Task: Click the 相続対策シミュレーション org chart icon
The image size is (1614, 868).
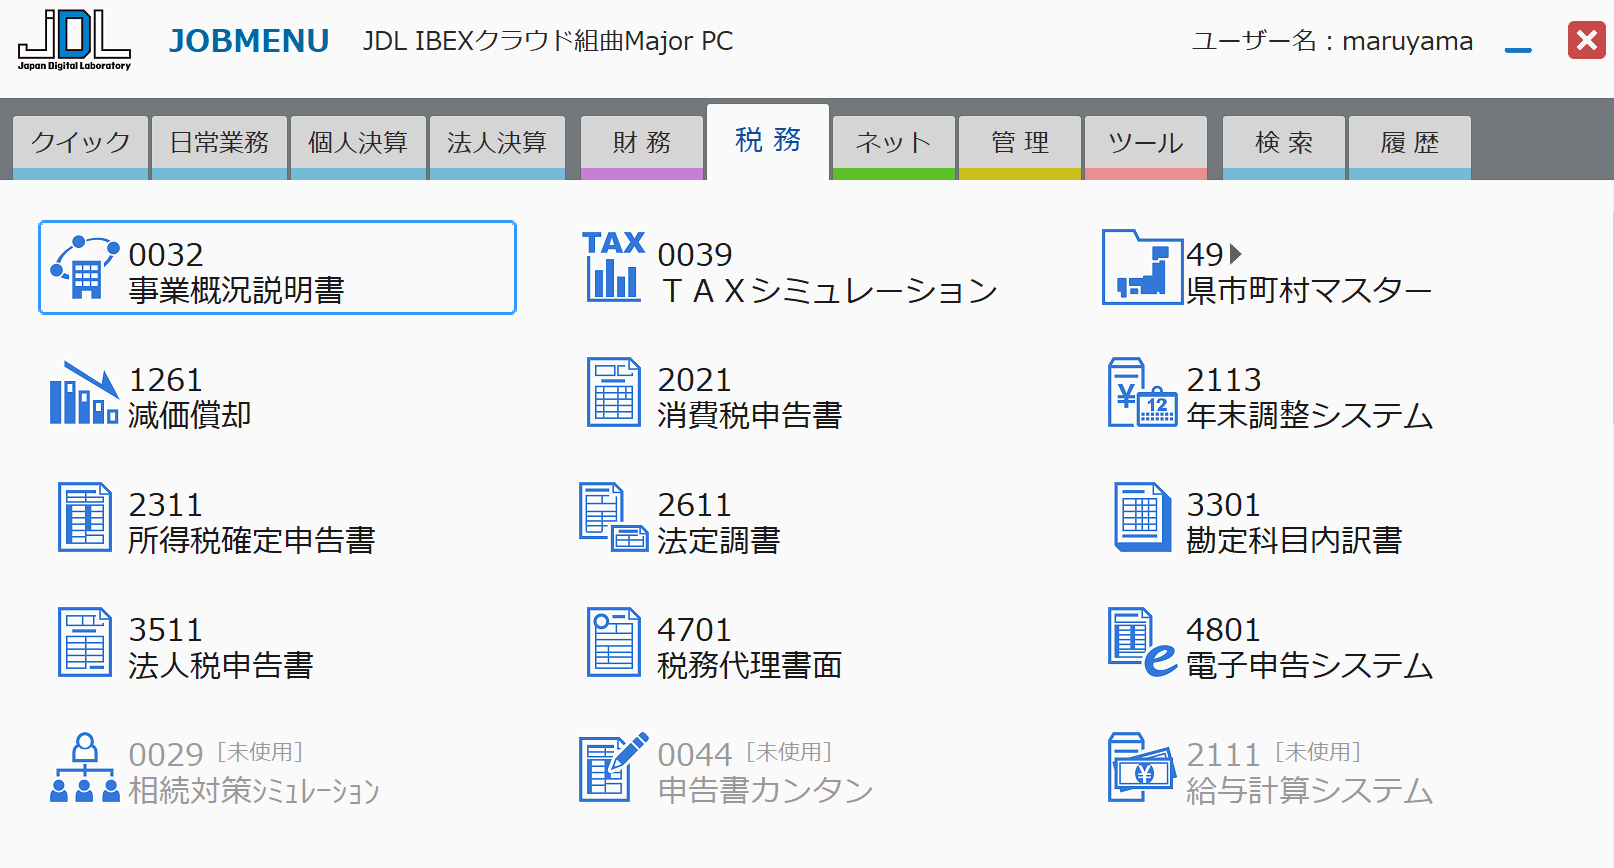Action: (85, 768)
